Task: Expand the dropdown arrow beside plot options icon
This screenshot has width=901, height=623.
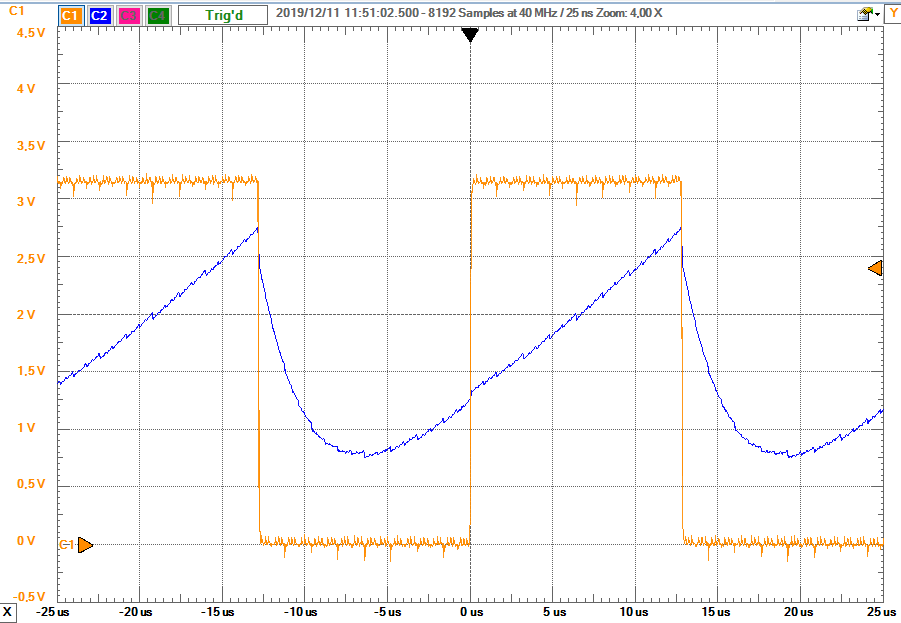Action: click(878, 15)
